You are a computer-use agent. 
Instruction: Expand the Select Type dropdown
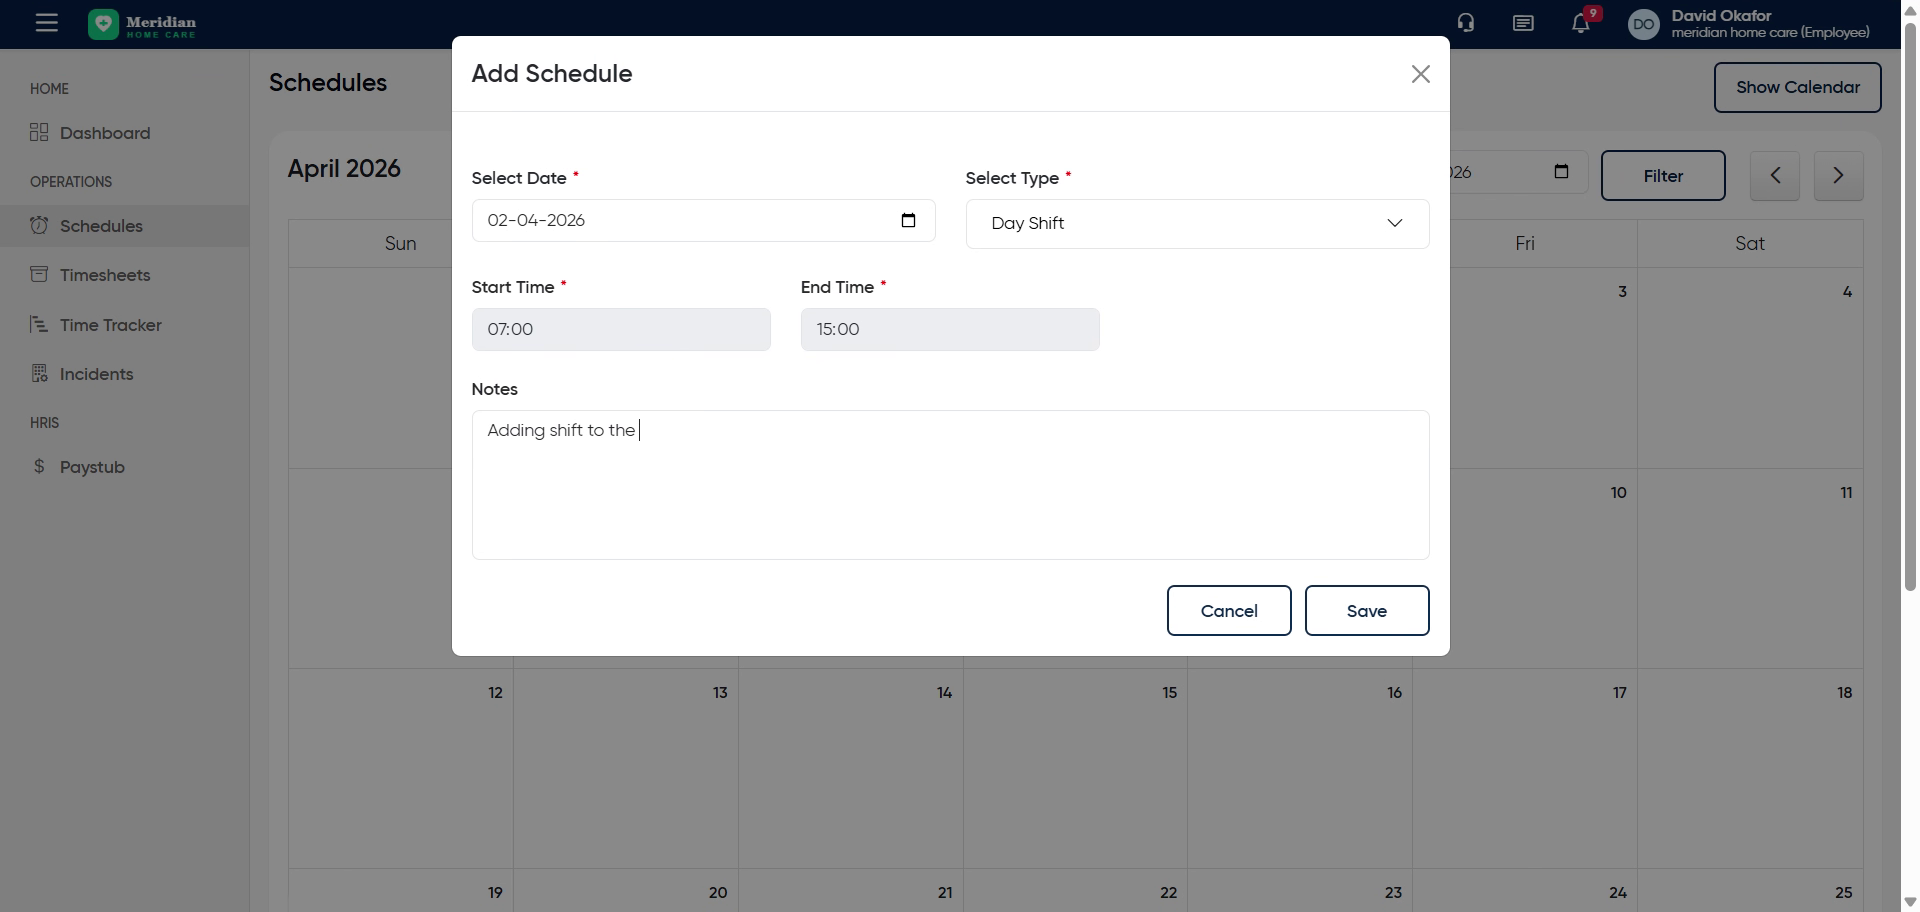click(1197, 224)
